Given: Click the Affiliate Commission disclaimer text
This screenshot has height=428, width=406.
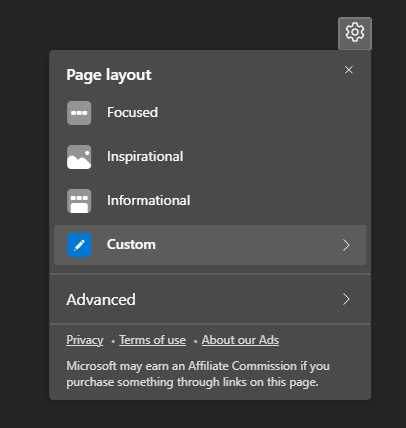Looking at the screenshot, I should pyautogui.click(x=198, y=374).
